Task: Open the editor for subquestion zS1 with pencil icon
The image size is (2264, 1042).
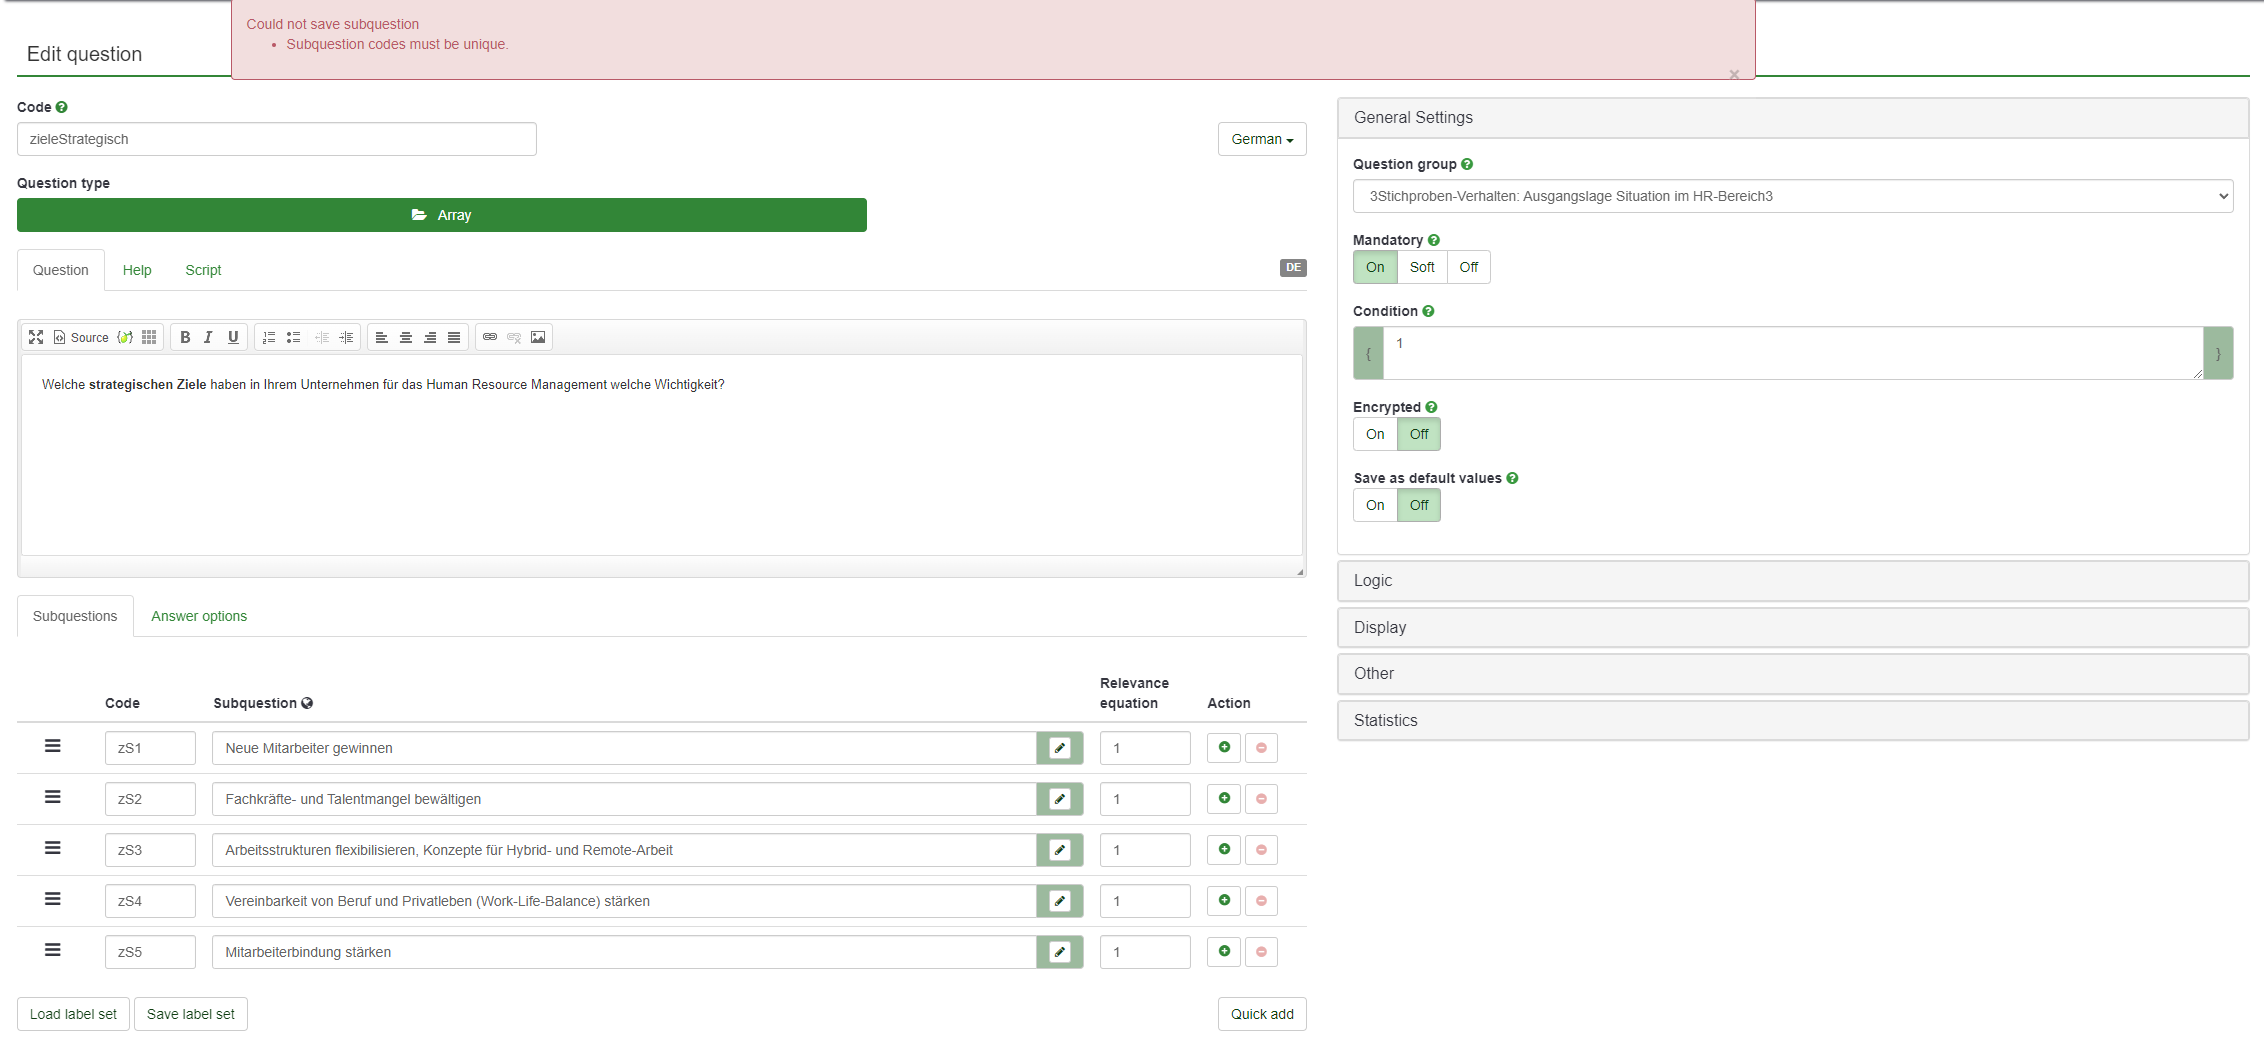Action: pos(1059,748)
